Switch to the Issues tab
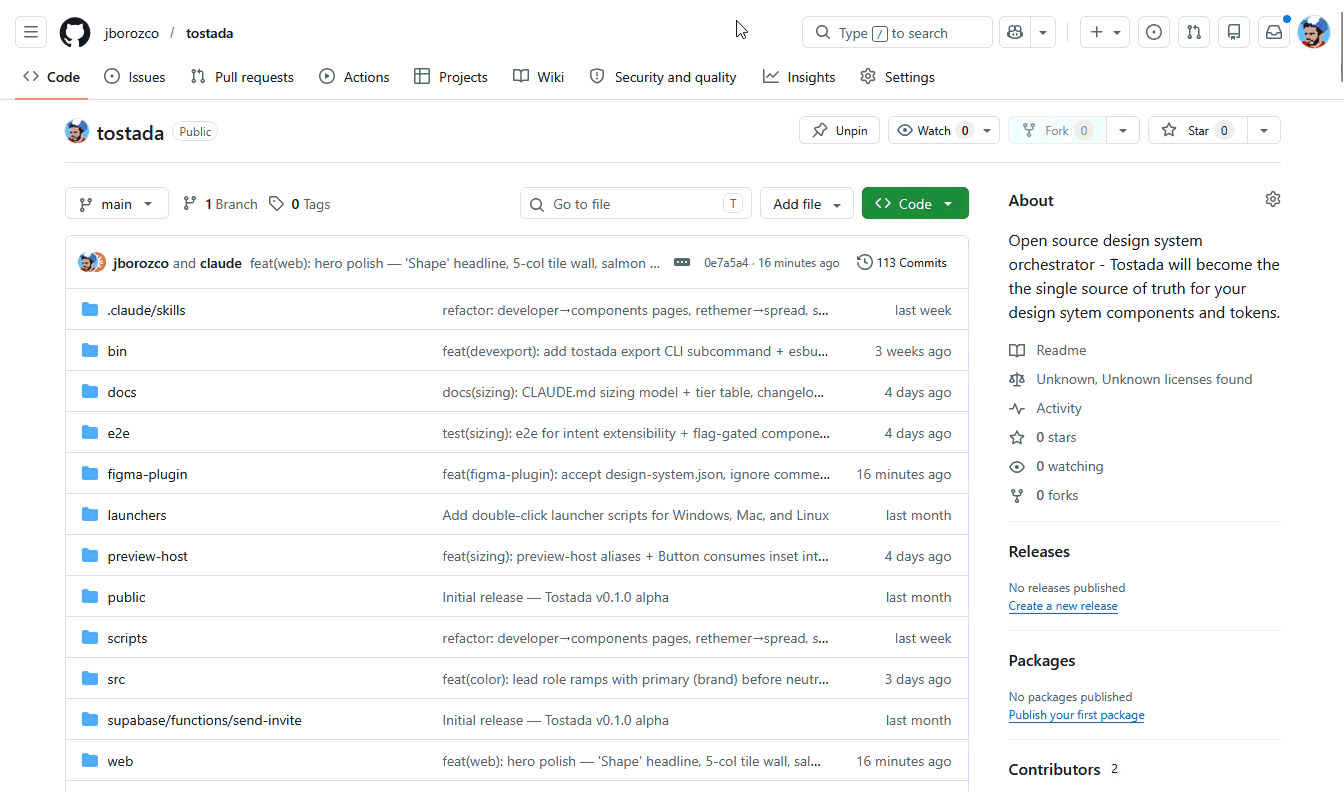The width and height of the screenshot is (1344, 792). tap(135, 77)
